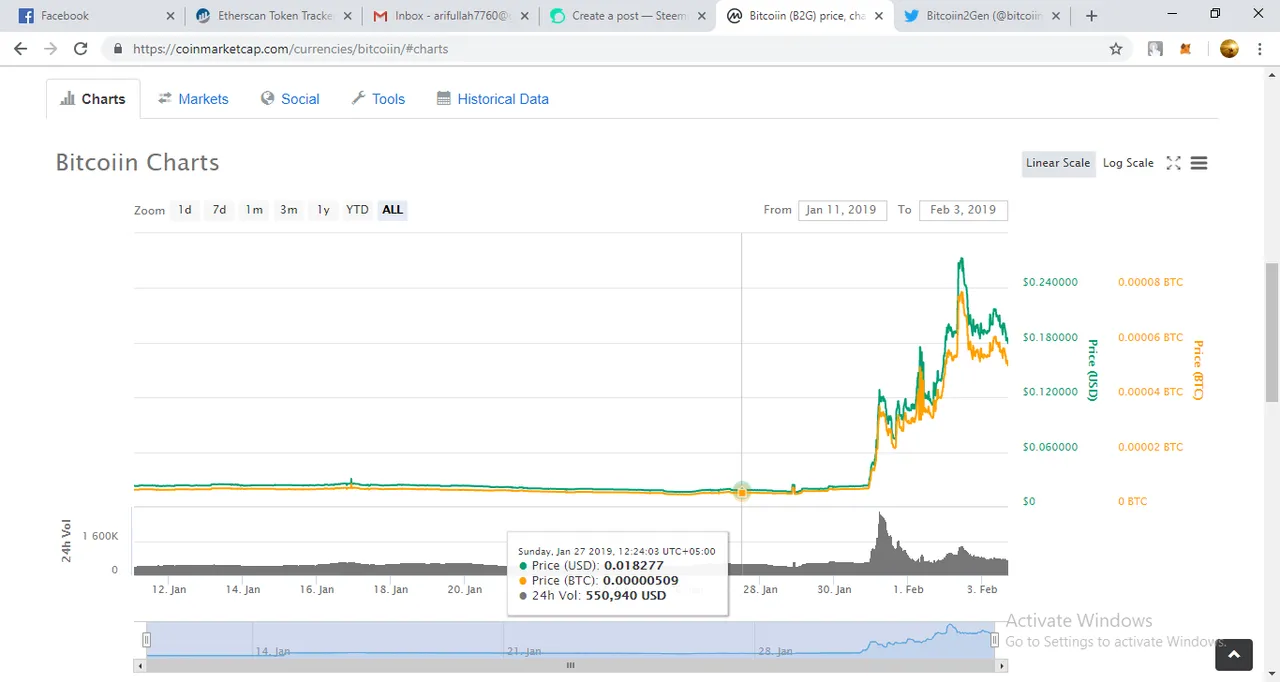
Task: Click the From date field
Action: 842,210
